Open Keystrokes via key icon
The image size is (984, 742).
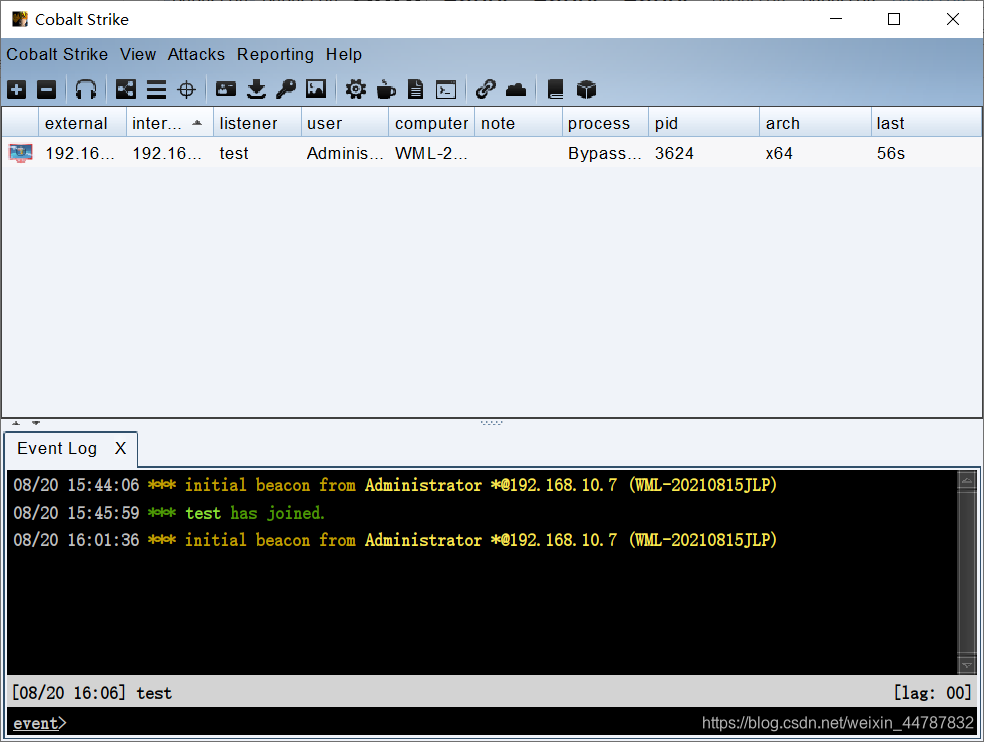click(x=286, y=89)
